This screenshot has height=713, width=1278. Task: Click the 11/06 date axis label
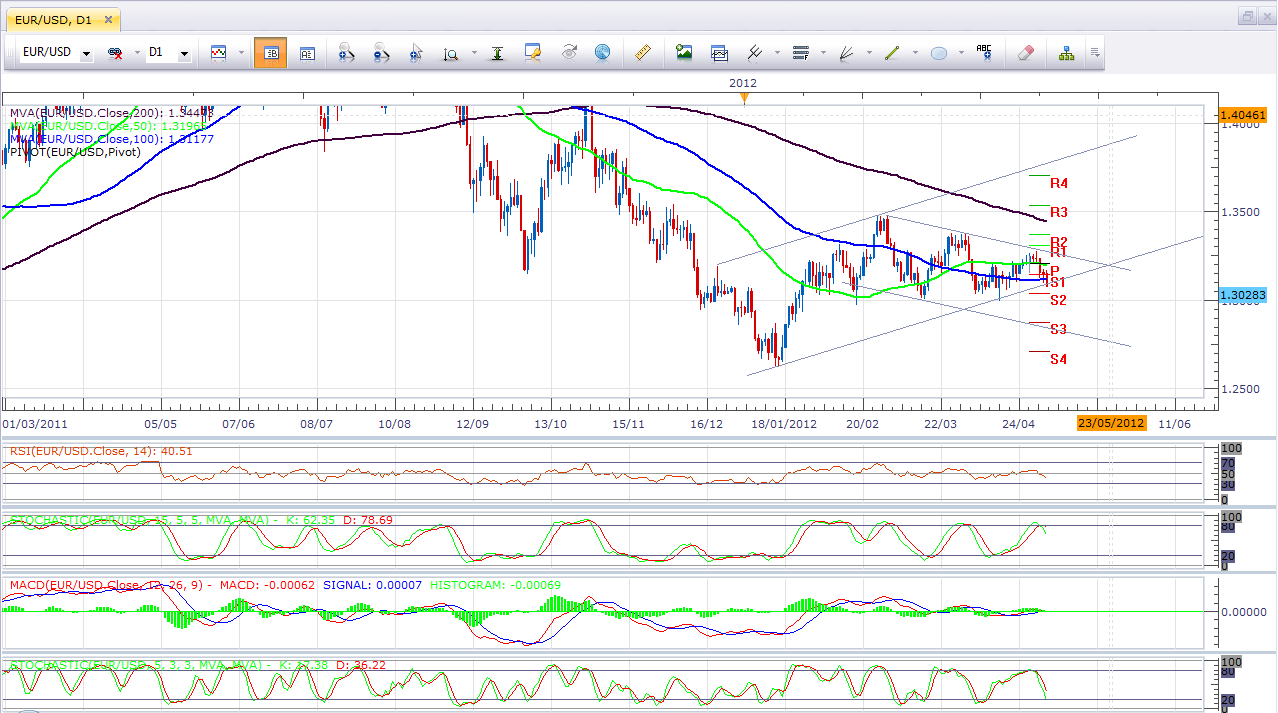(x=1174, y=424)
